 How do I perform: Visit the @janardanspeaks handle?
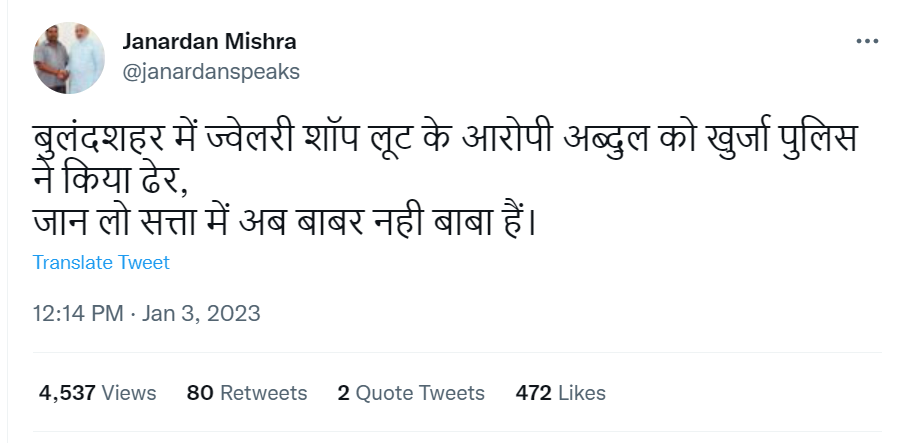coord(211,72)
